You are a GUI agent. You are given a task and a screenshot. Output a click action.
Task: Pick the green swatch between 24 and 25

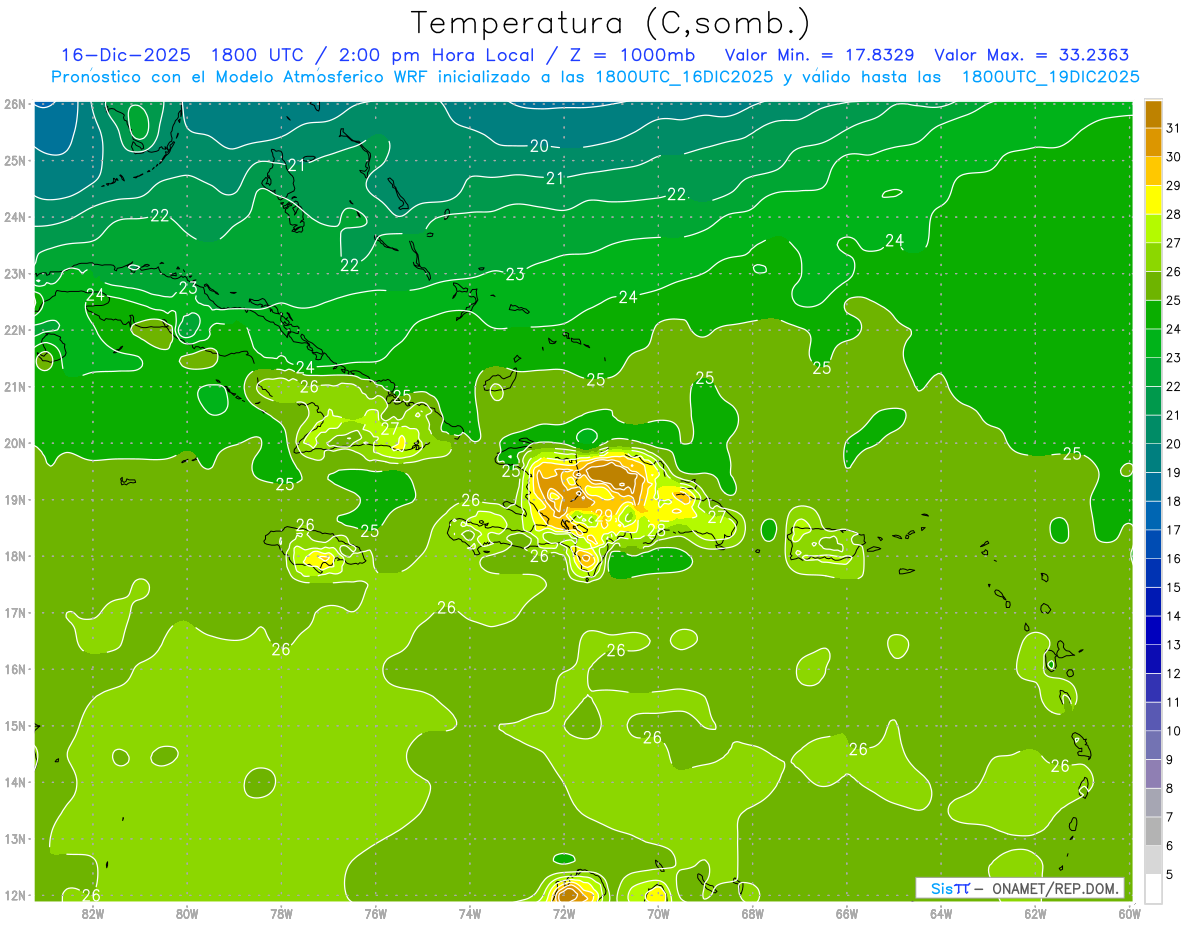click(x=1153, y=315)
